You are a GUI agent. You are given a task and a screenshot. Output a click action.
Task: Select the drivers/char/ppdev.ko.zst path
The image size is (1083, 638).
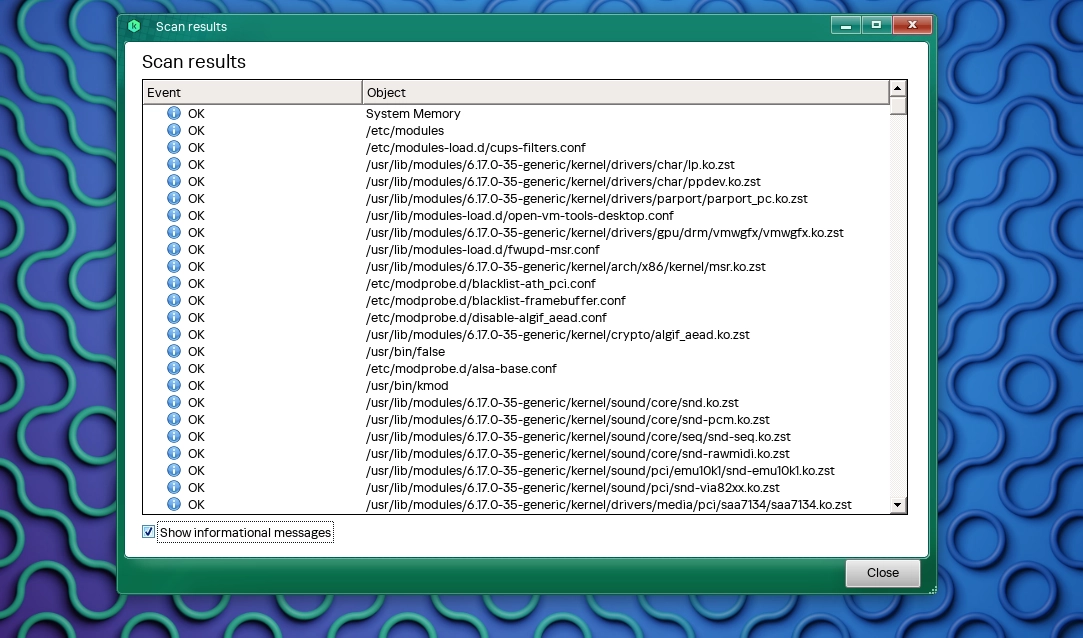pyautogui.click(x=563, y=182)
